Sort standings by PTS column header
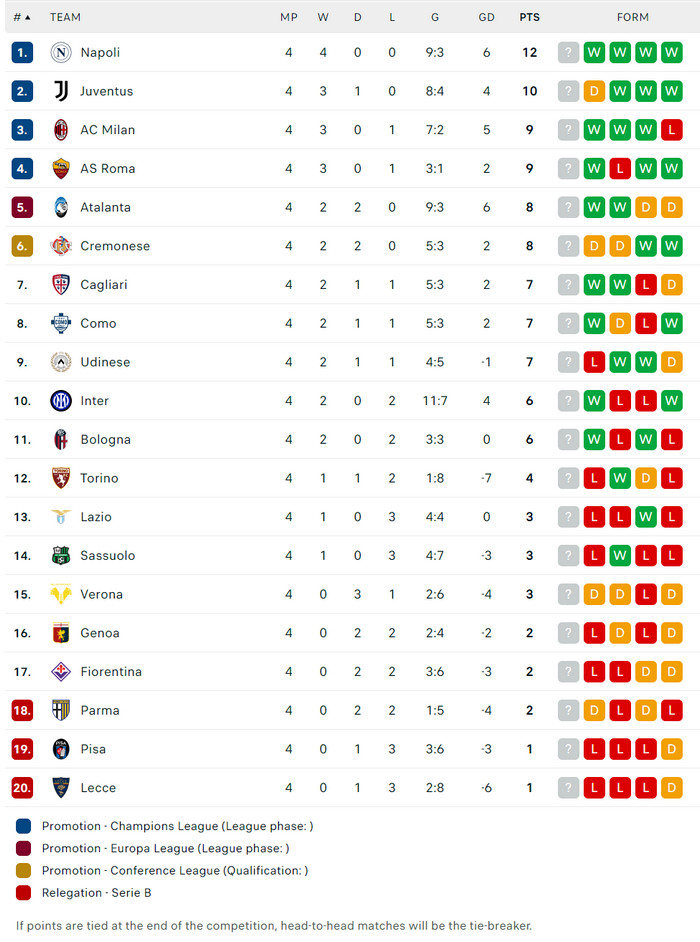 point(529,17)
